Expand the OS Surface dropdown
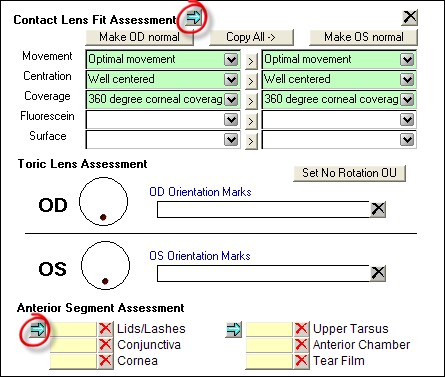This screenshot has height=377, width=445. click(407, 140)
